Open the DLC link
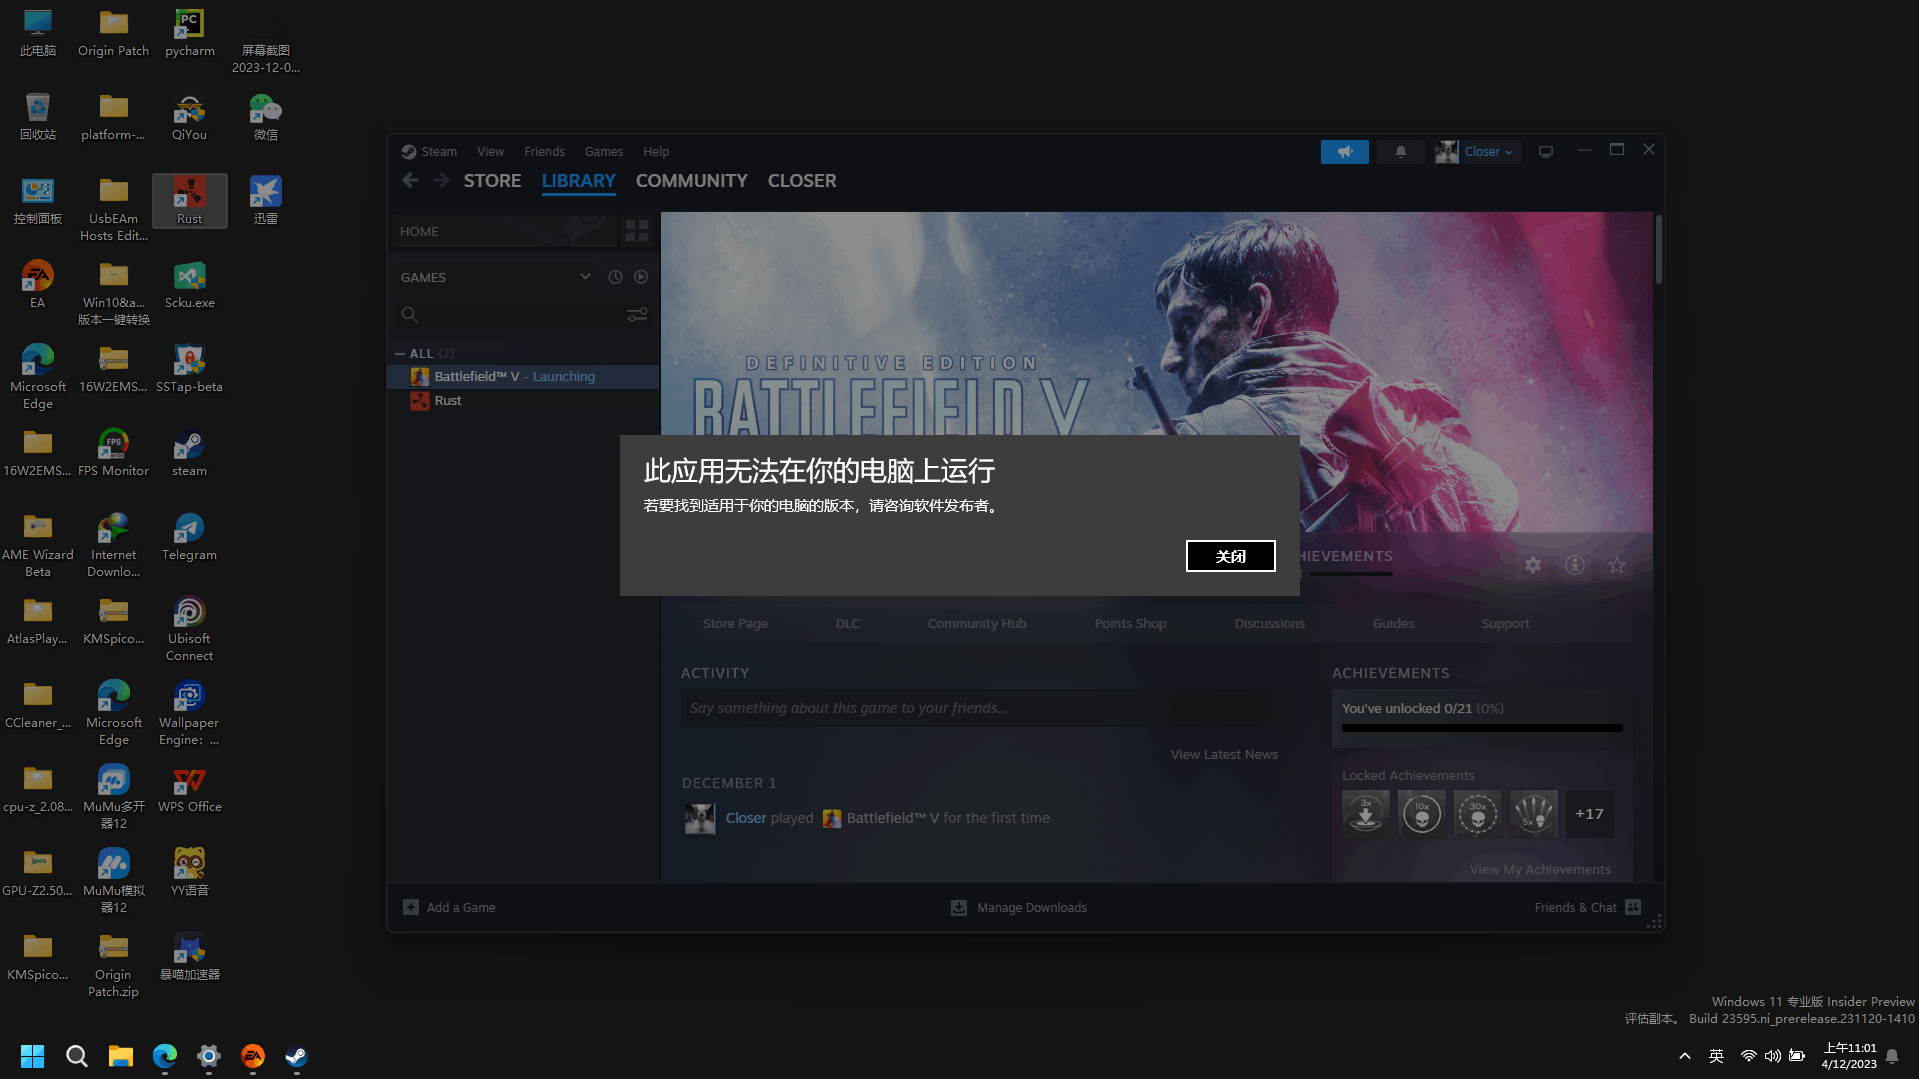The height and width of the screenshot is (1079, 1919). click(847, 624)
